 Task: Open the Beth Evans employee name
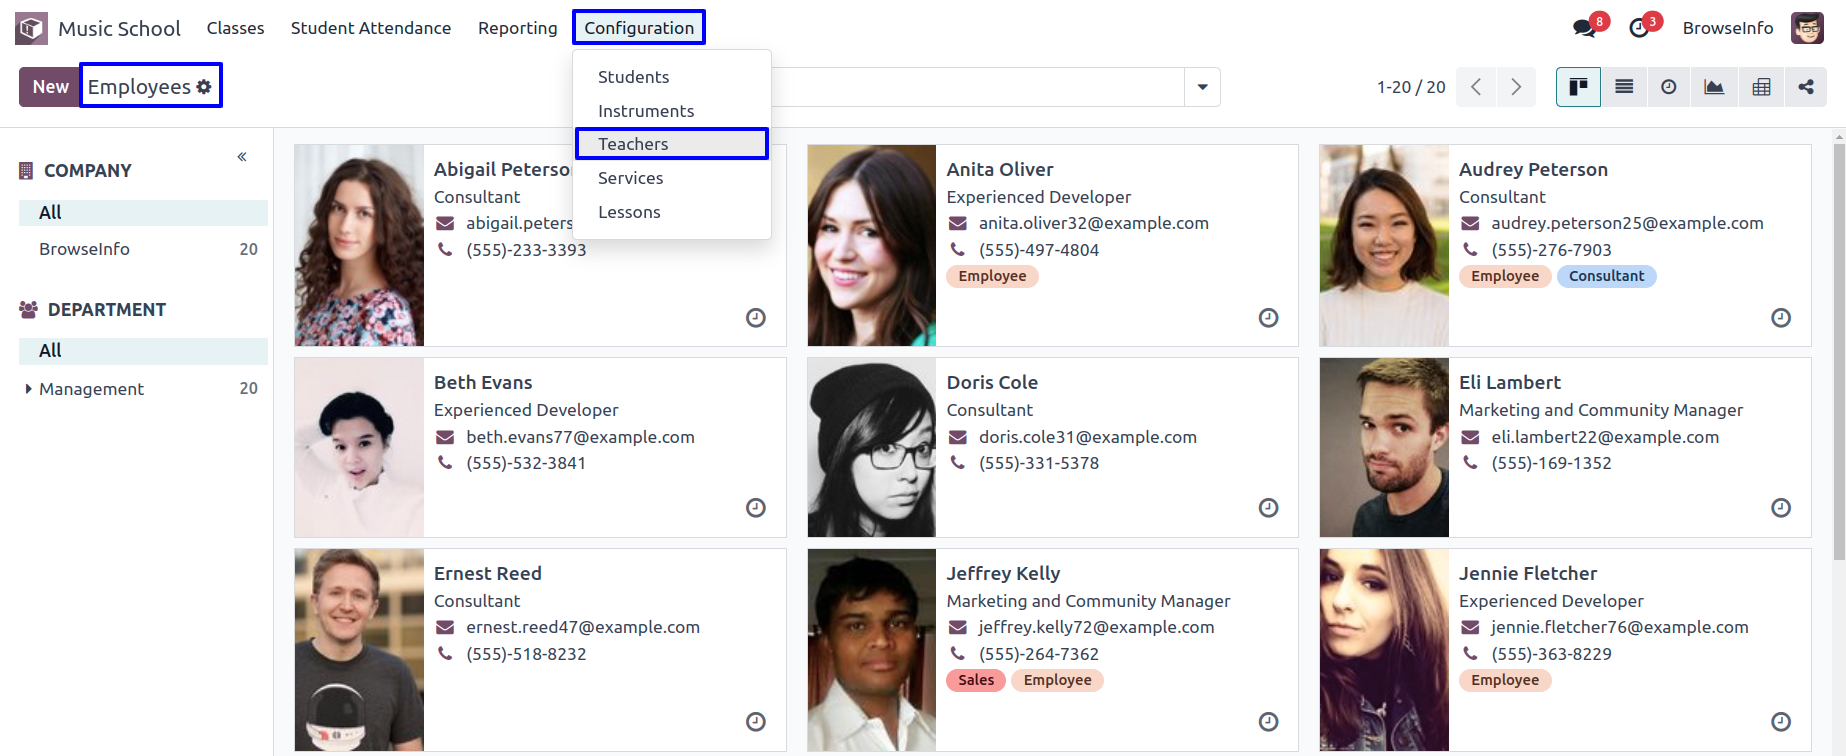pyautogui.click(x=483, y=382)
